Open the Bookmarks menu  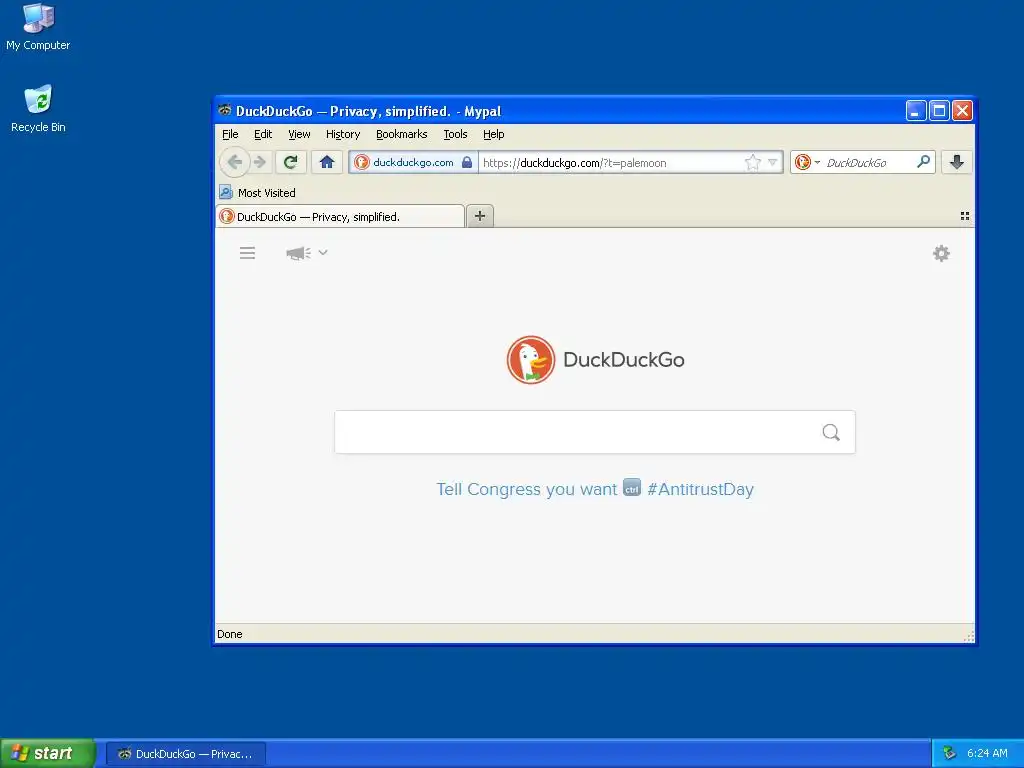point(402,134)
